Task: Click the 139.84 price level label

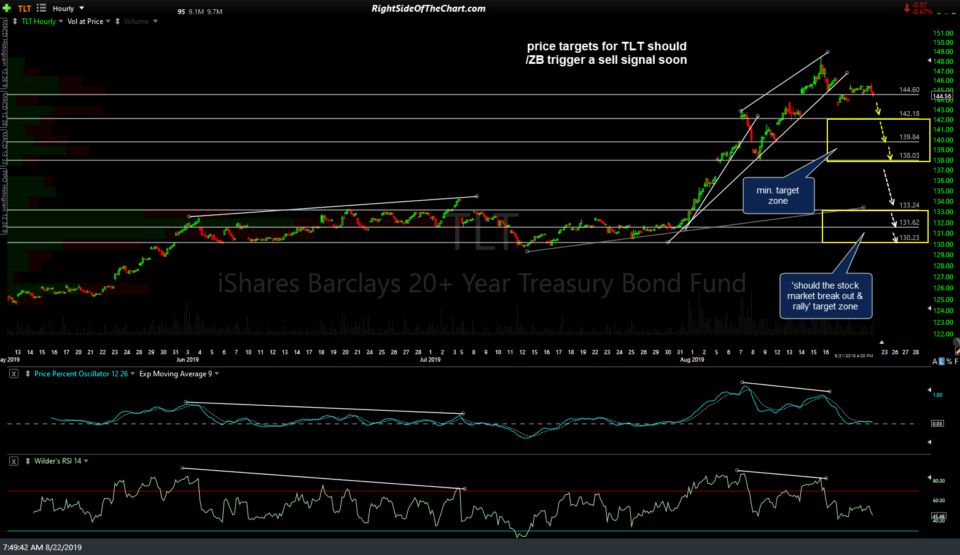Action: [909, 137]
